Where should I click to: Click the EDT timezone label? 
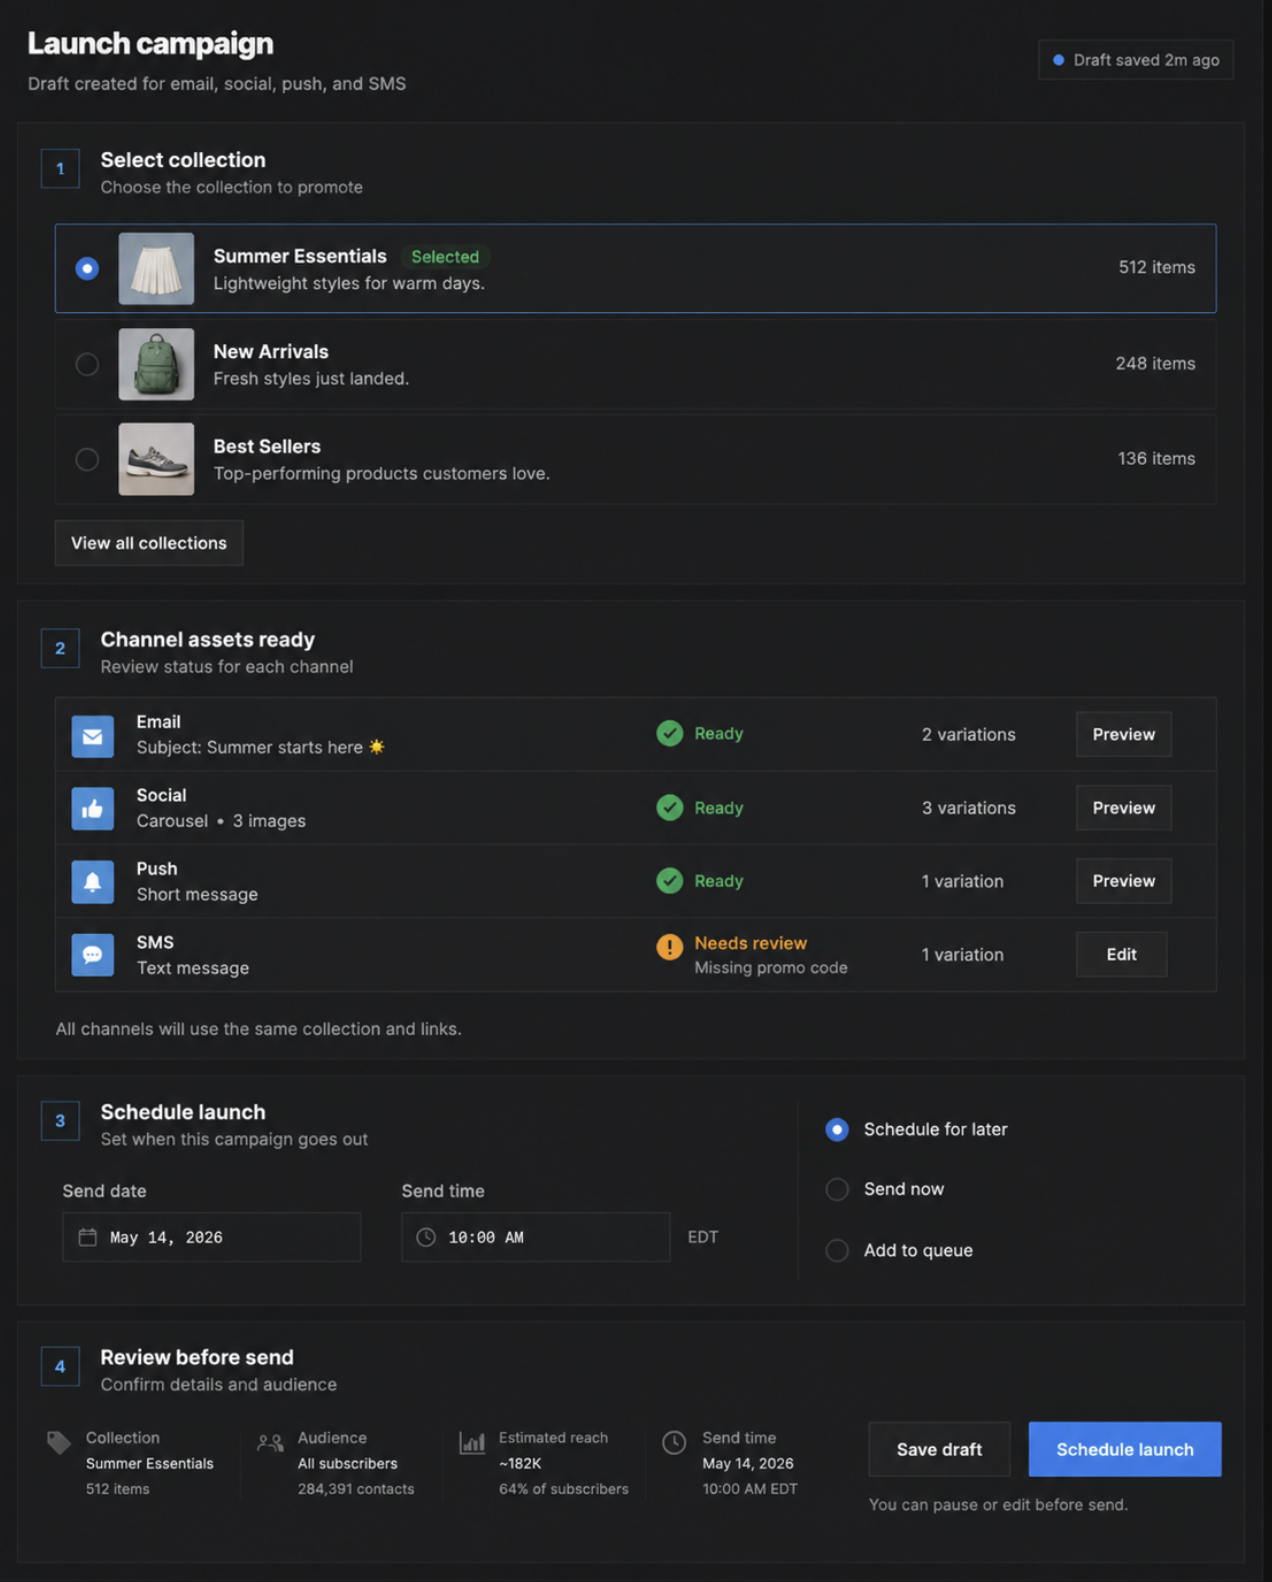click(x=703, y=1237)
